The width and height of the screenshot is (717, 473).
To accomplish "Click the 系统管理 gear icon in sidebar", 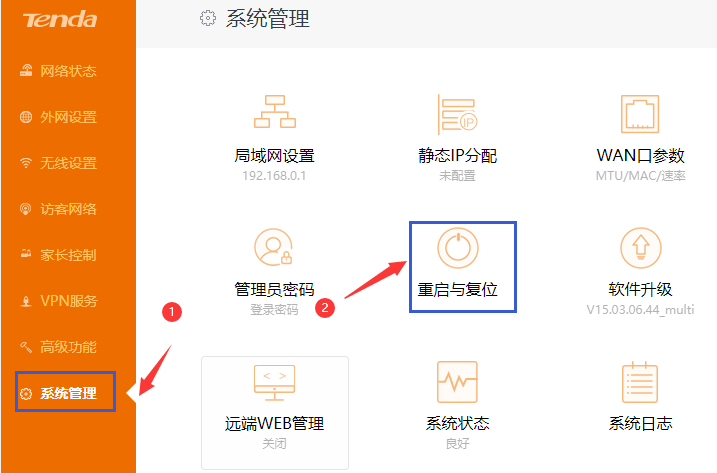I will pyautogui.click(x=26, y=393).
